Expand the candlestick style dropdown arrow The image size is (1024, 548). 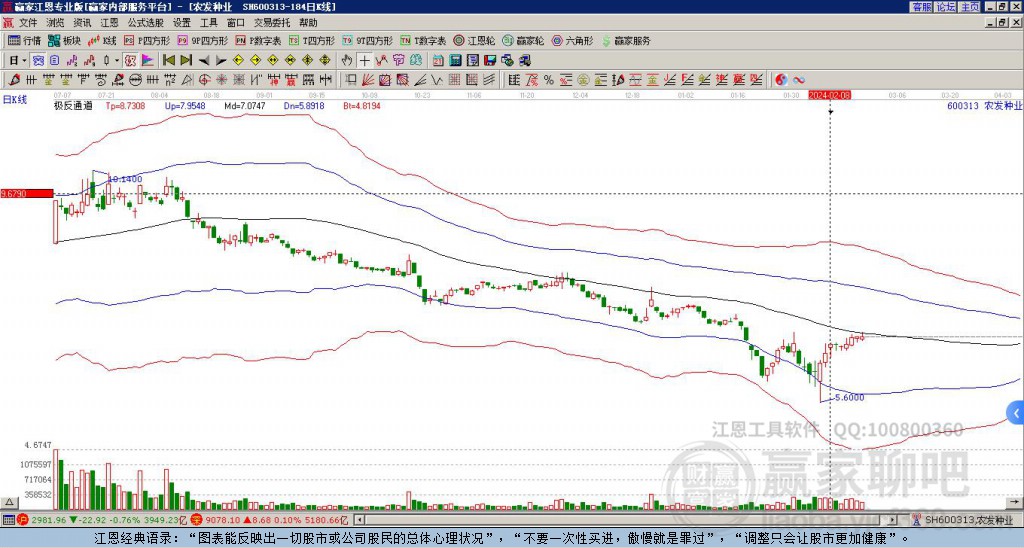117,61
